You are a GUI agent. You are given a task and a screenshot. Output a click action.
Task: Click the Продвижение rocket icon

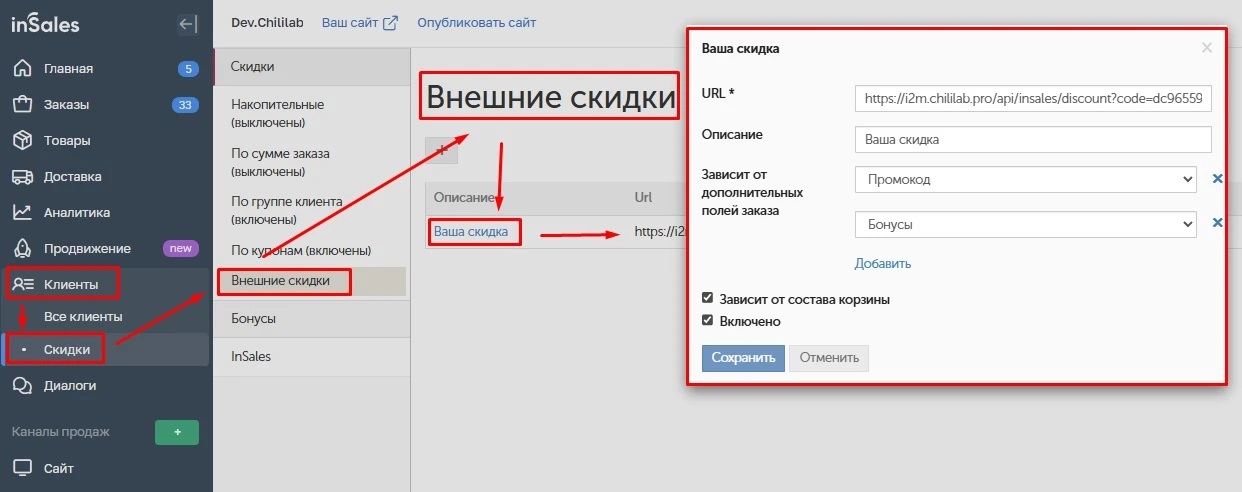point(21,249)
